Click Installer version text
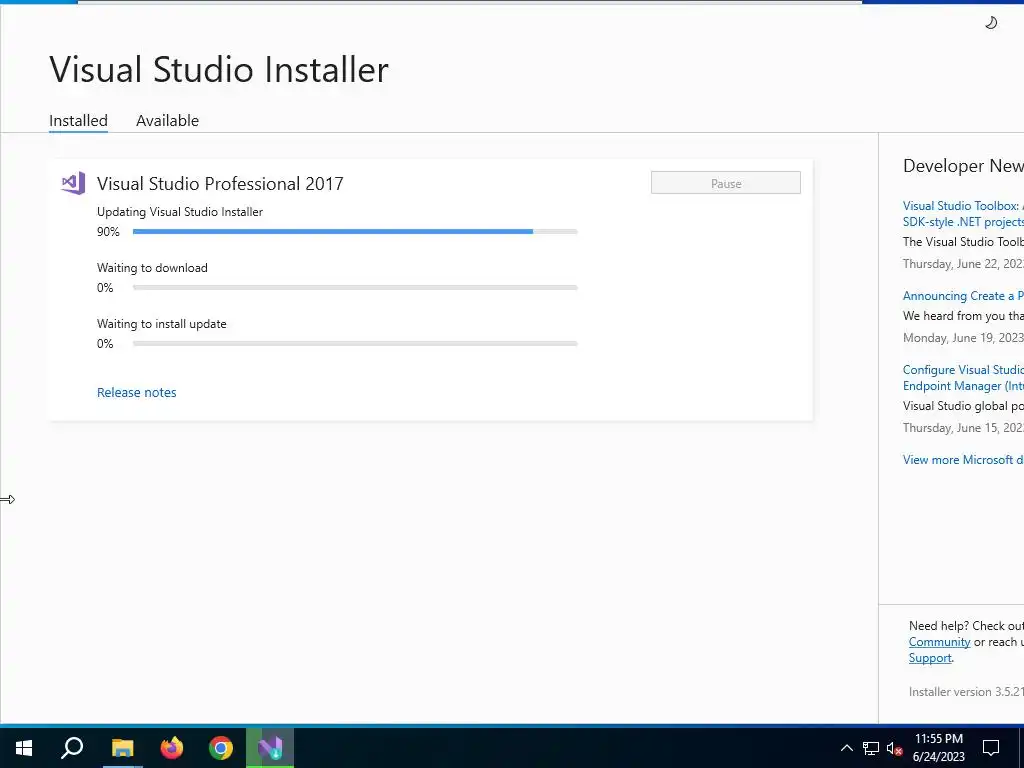 (x=966, y=692)
